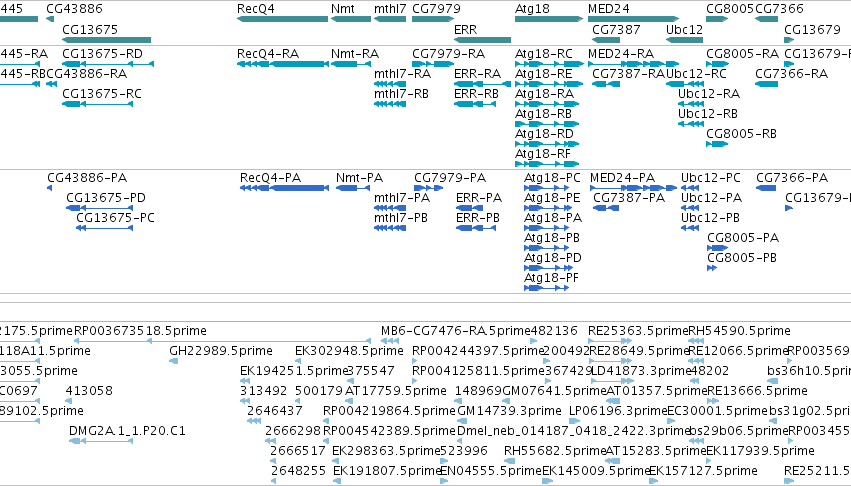The height and width of the screenshot is (486, 851).
Task: Click the CG43886 gene label
Action: tap(74, 9)
